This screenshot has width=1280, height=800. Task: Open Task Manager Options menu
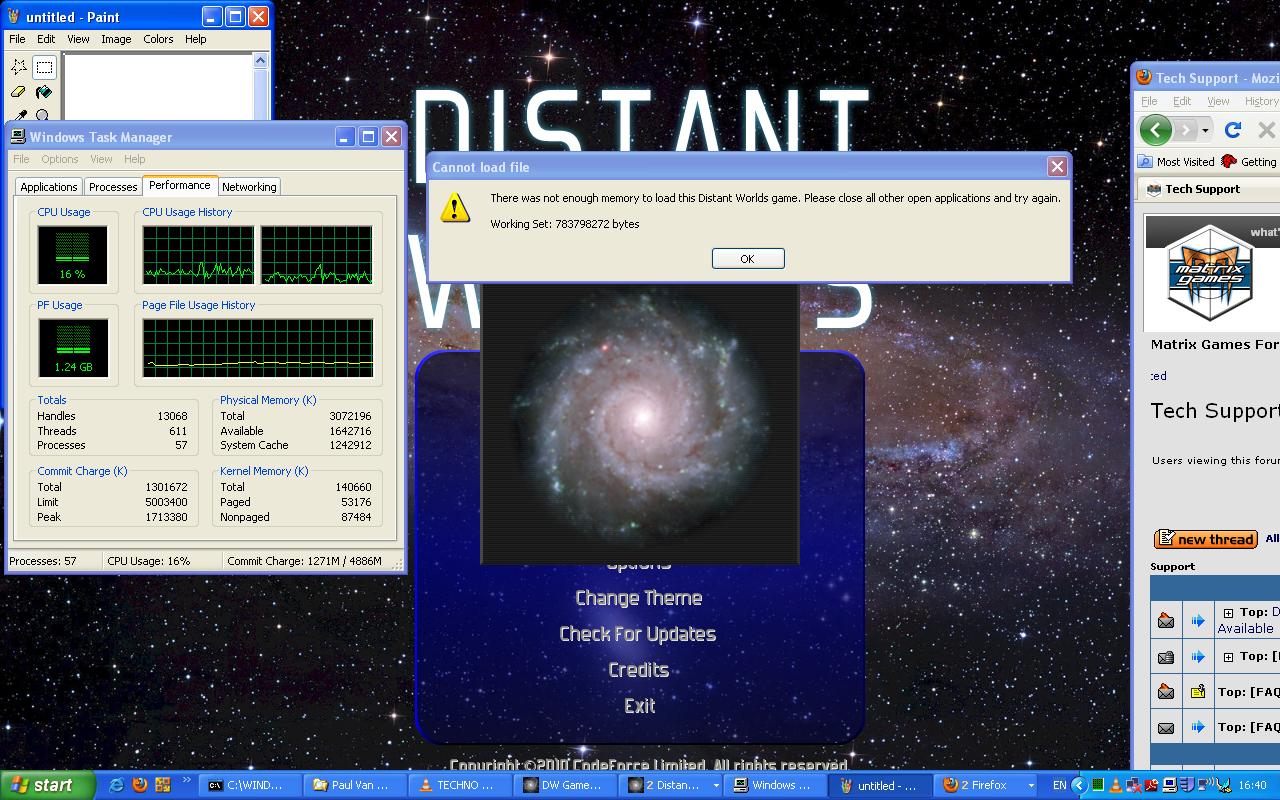pos(60,159)
